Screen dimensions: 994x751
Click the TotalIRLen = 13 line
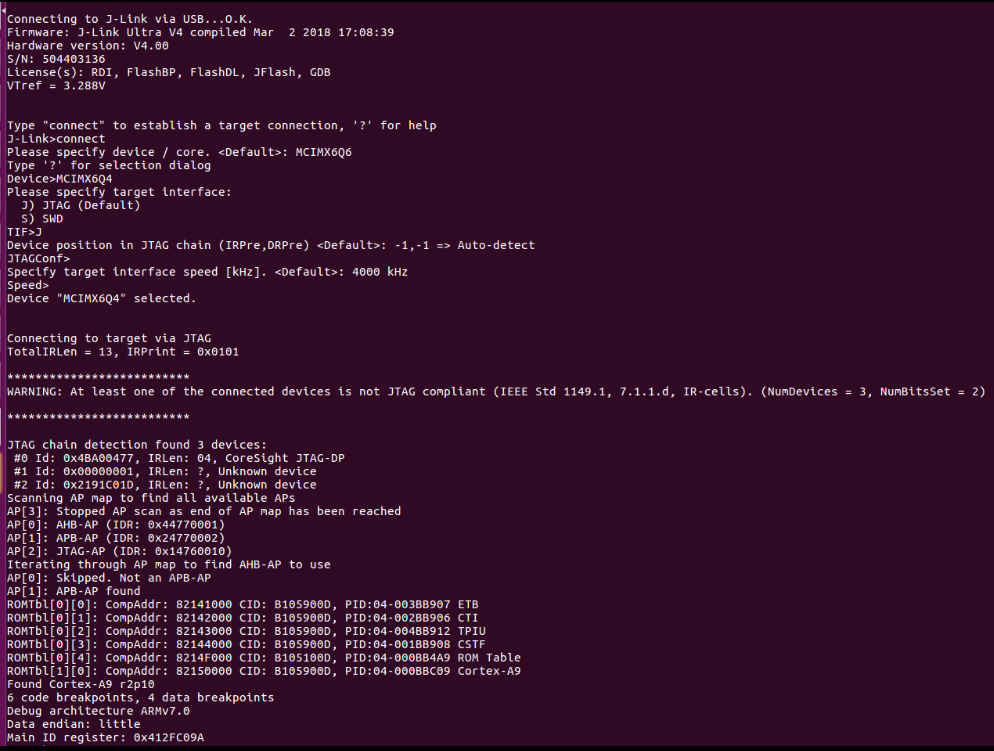coord(123,352)
